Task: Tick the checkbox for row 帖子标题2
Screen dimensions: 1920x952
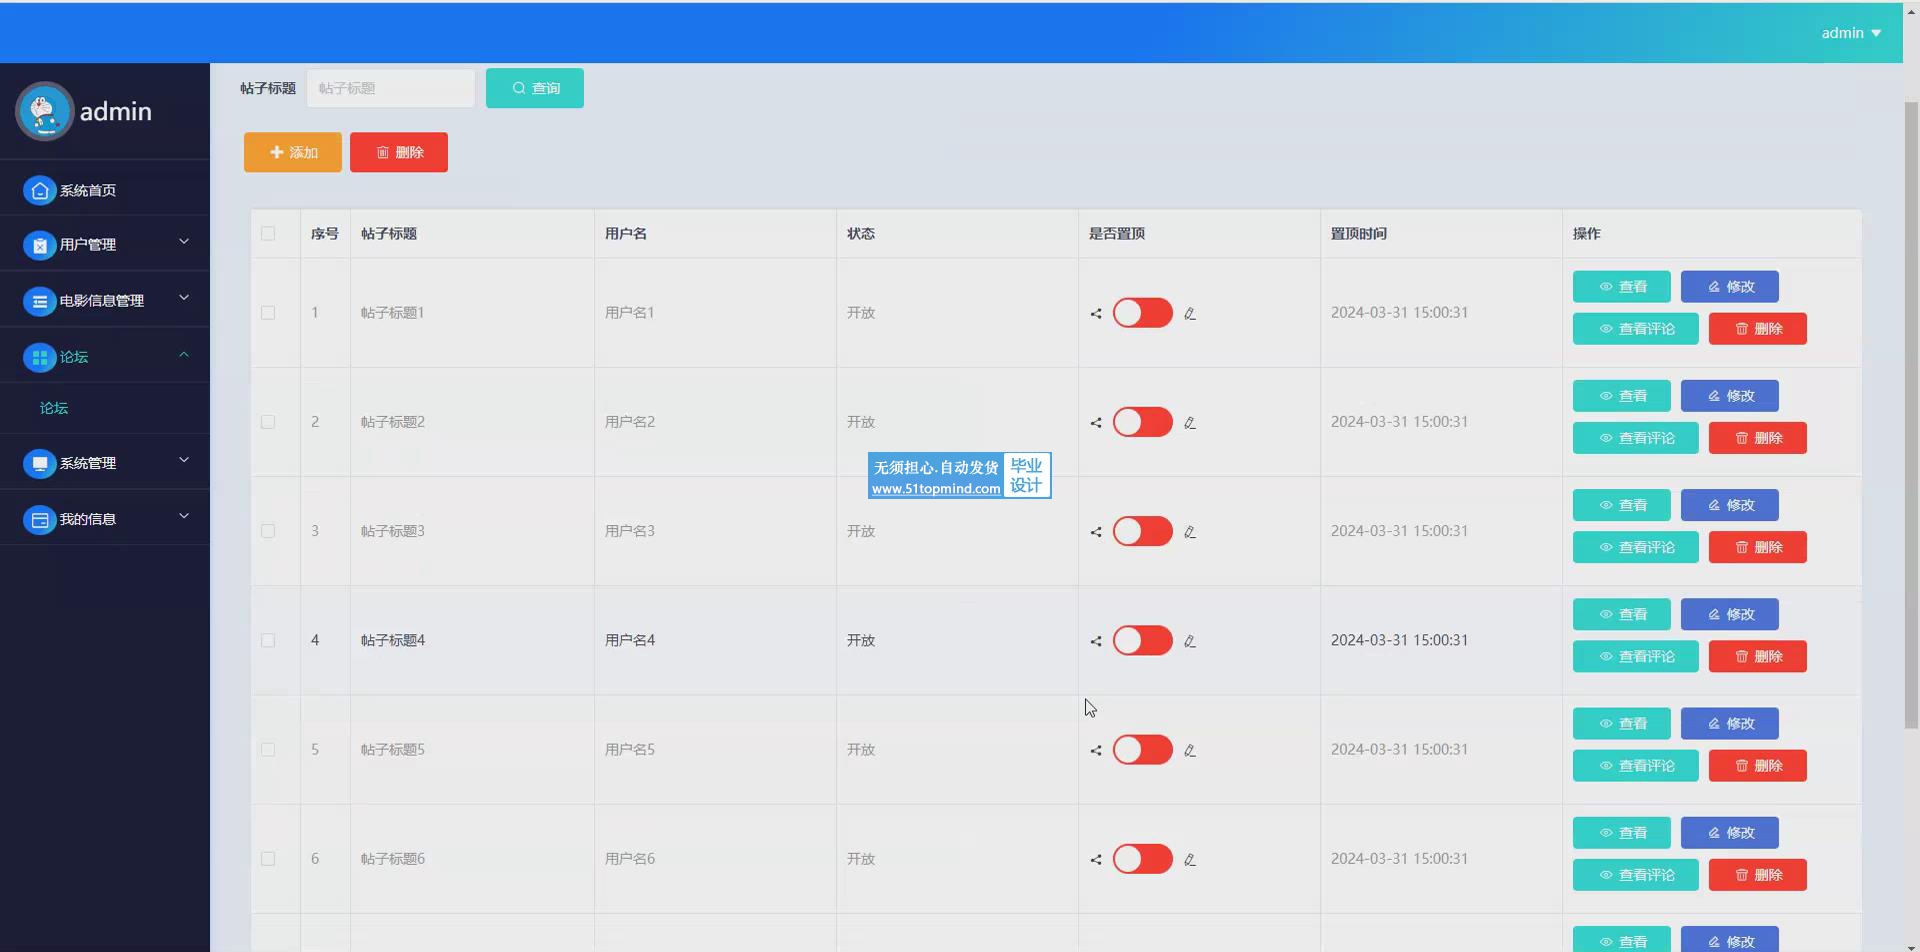Action: 268,421
